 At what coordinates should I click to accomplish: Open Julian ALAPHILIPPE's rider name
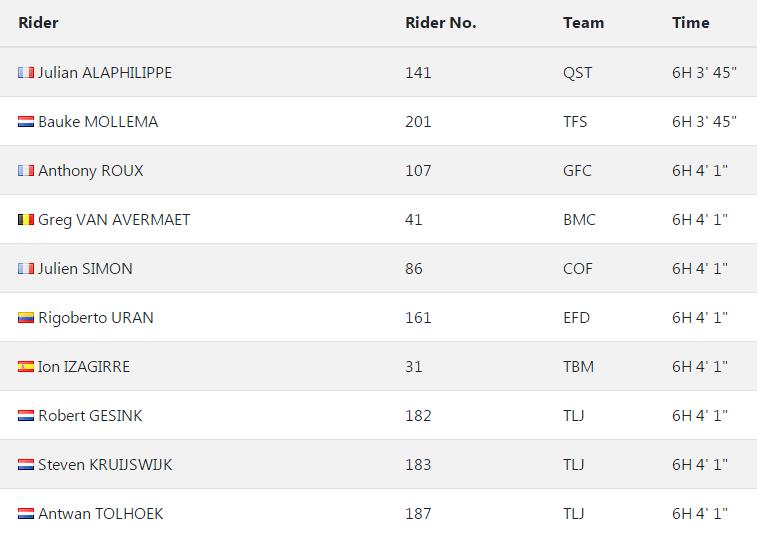[x=105, y=73]
